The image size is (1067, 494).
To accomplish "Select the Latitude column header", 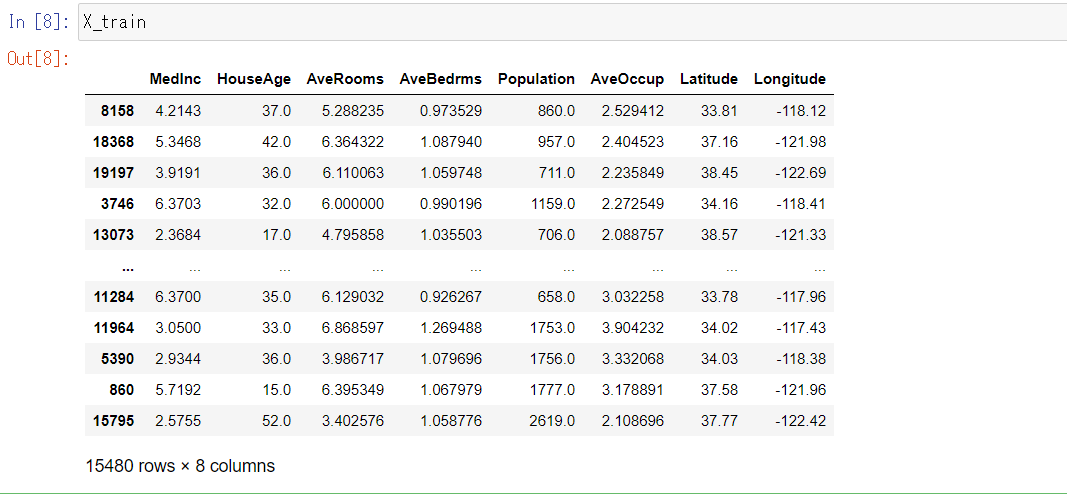I will tap(708, 79).
